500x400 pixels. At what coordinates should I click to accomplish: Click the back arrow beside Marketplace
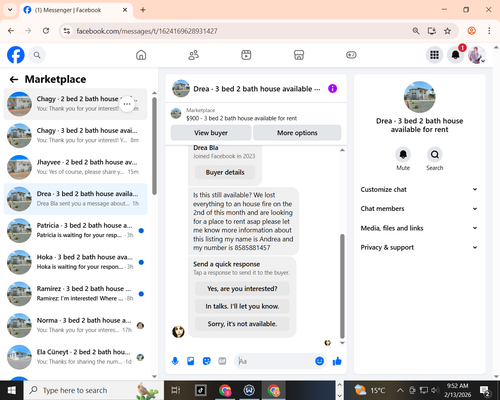click(14, 79)
